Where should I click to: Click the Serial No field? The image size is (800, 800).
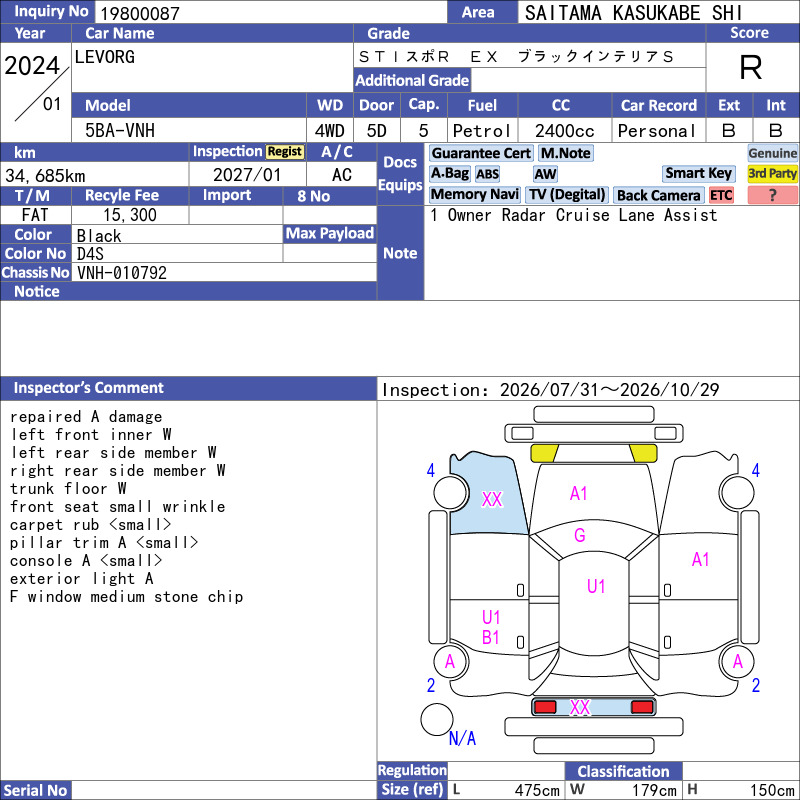(224, 790)
